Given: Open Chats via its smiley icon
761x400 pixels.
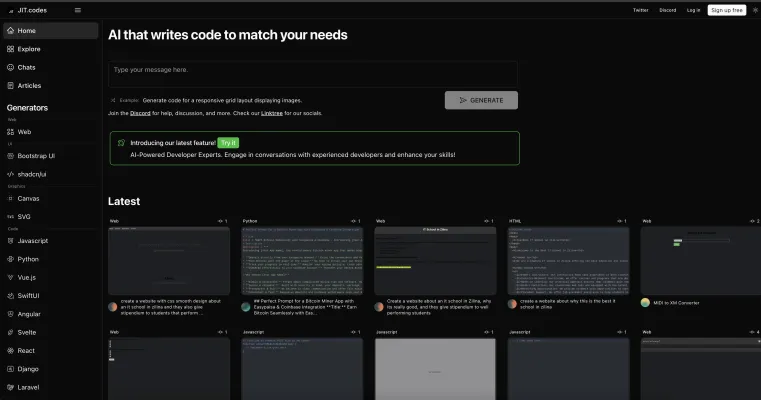Looking at the screenshot, I should click(10, 67).
